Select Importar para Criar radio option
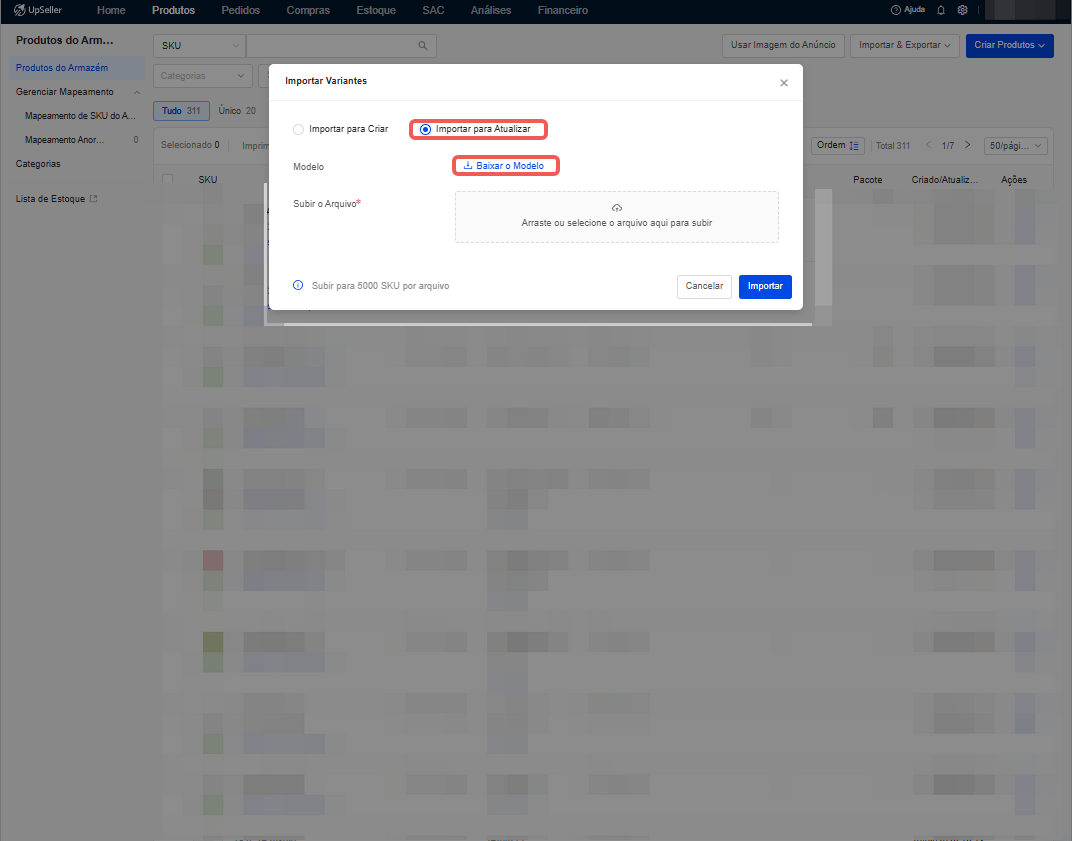This screenshot has width=1072, height=841. 298,129
